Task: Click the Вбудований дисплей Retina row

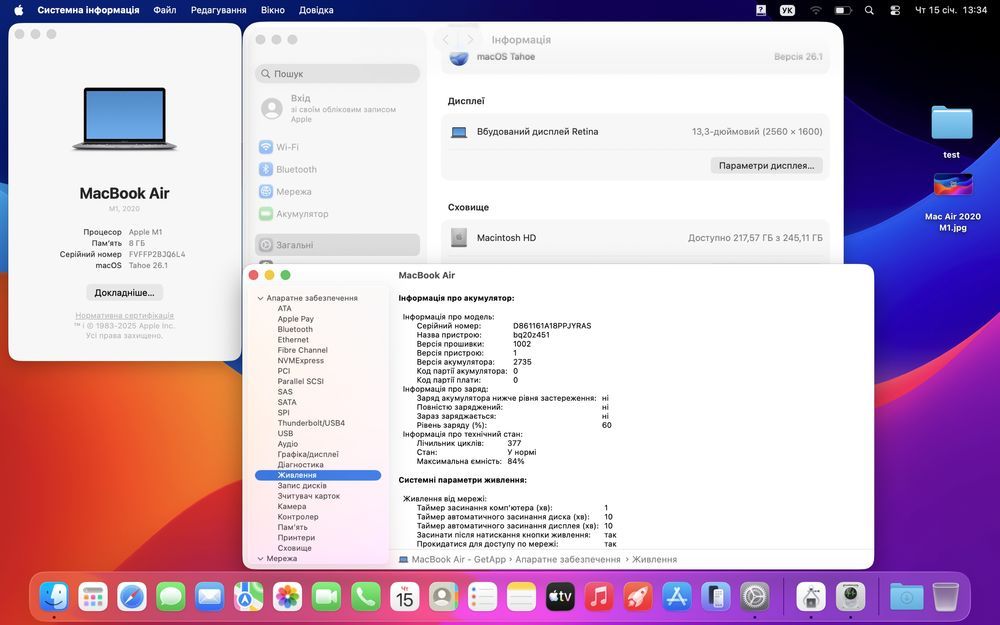Action: (635, 132)
